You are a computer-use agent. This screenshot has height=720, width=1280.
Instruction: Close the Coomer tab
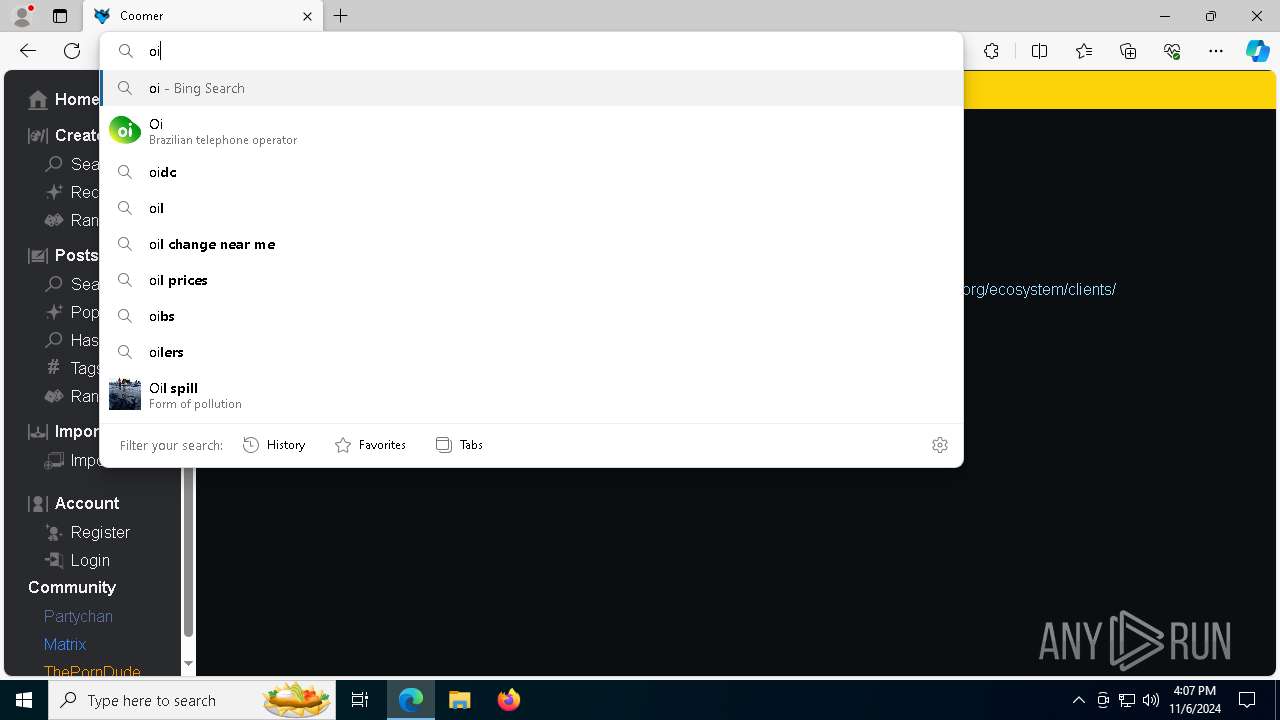click(x=307, y=16)
